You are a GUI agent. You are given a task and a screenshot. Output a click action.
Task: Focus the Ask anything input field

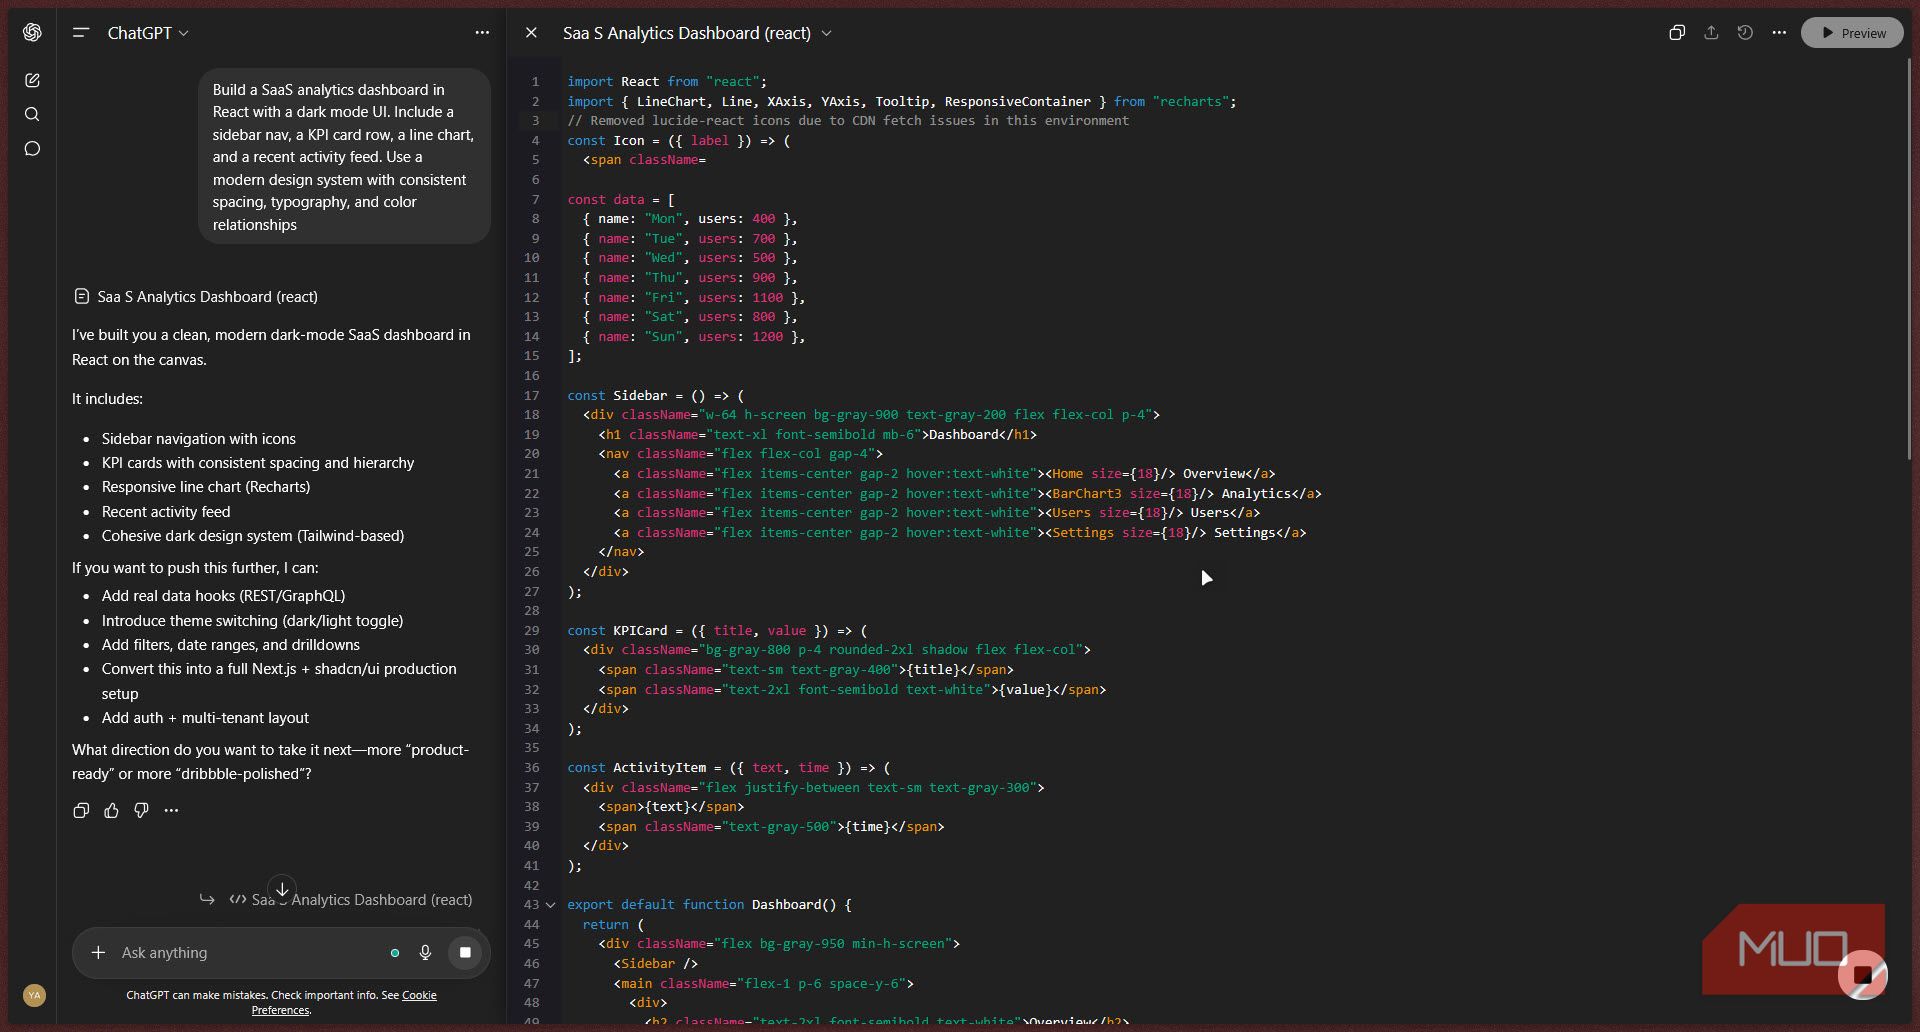click(250, 953)
